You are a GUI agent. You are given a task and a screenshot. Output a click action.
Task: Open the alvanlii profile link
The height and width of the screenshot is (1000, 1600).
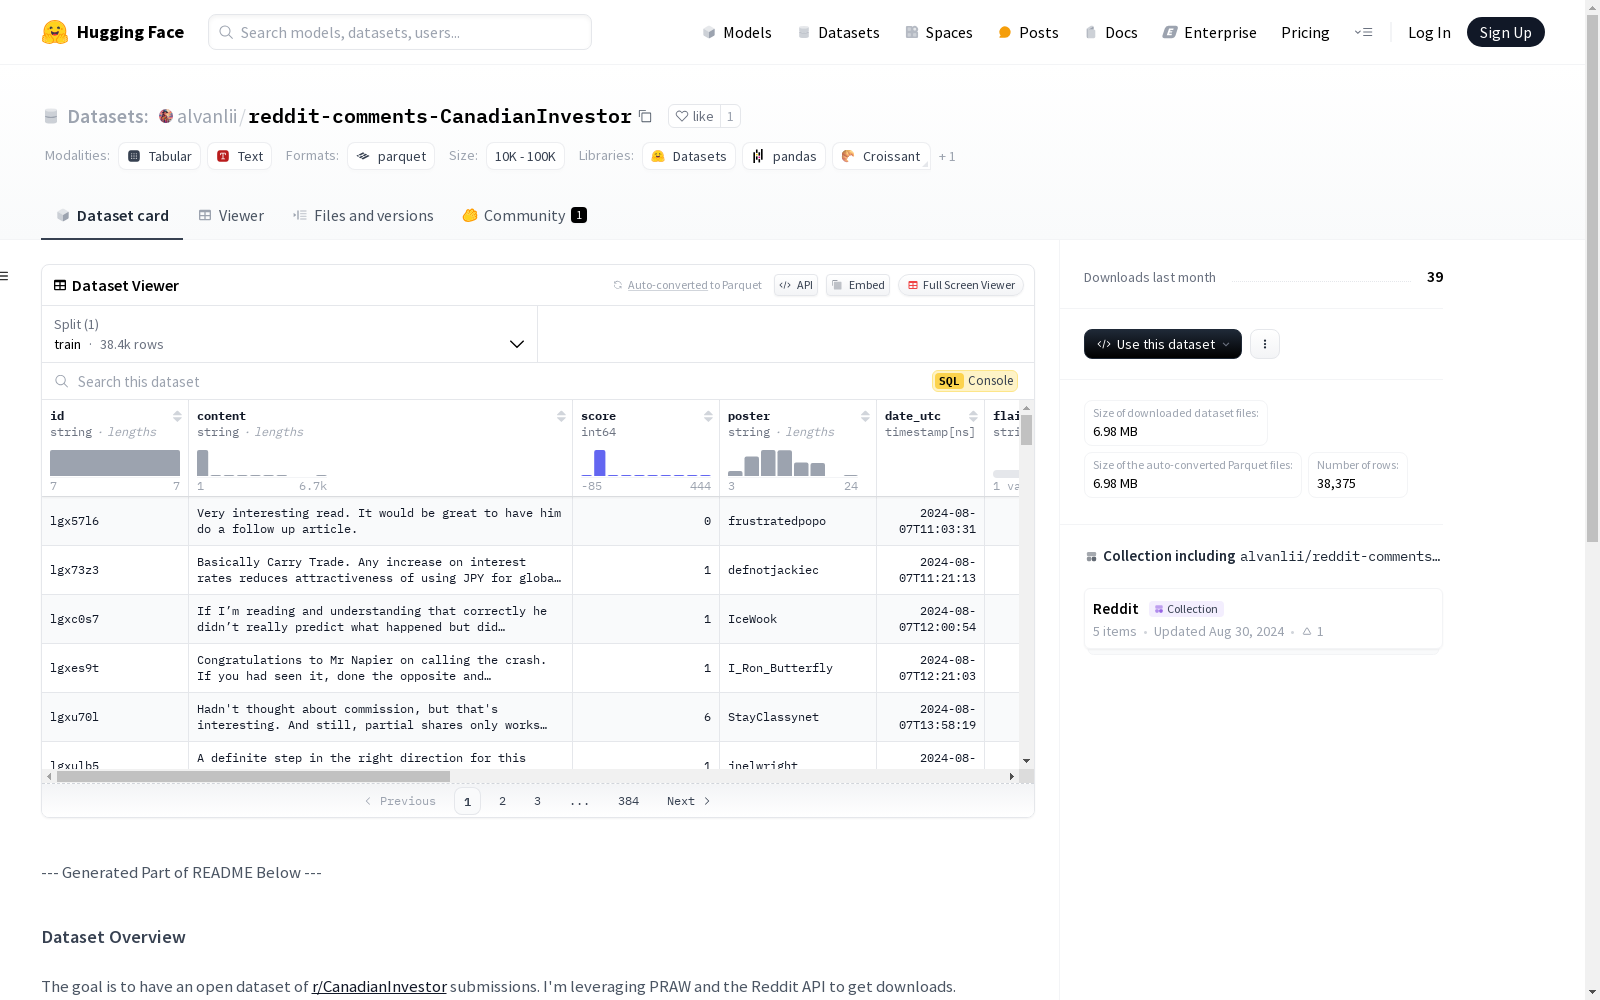[207, 116]
